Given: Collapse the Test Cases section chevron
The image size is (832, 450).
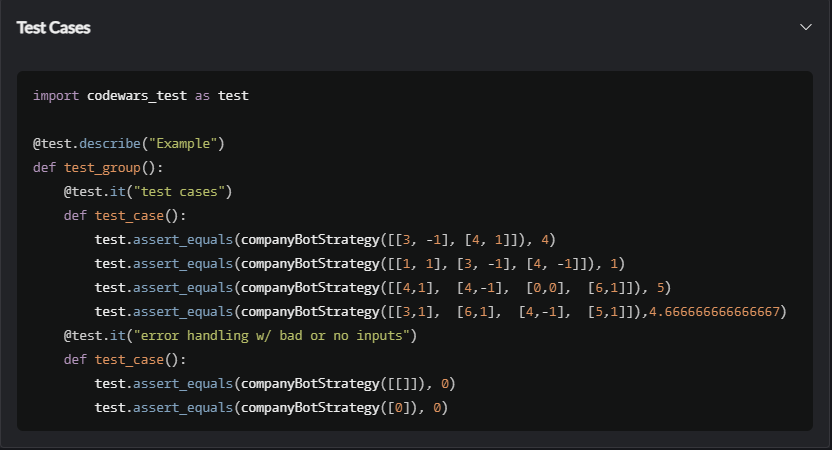Looking at the screenshot, I should pyautogui.click(x=805, y=27).
